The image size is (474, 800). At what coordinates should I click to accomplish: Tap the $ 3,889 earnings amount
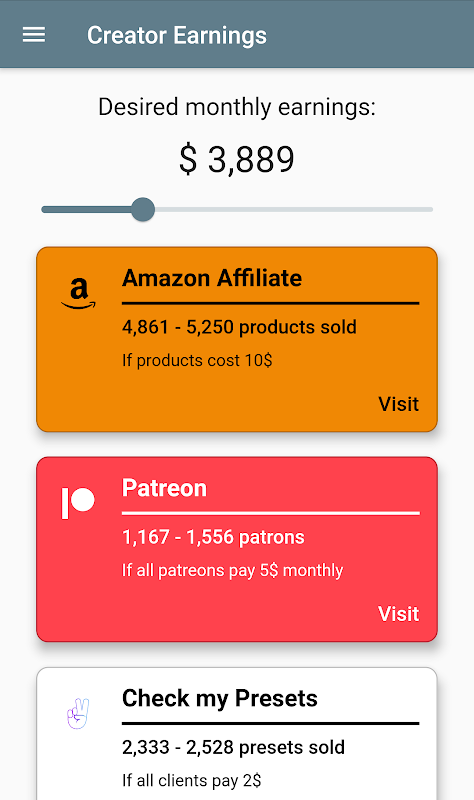(x=237, y=159)
